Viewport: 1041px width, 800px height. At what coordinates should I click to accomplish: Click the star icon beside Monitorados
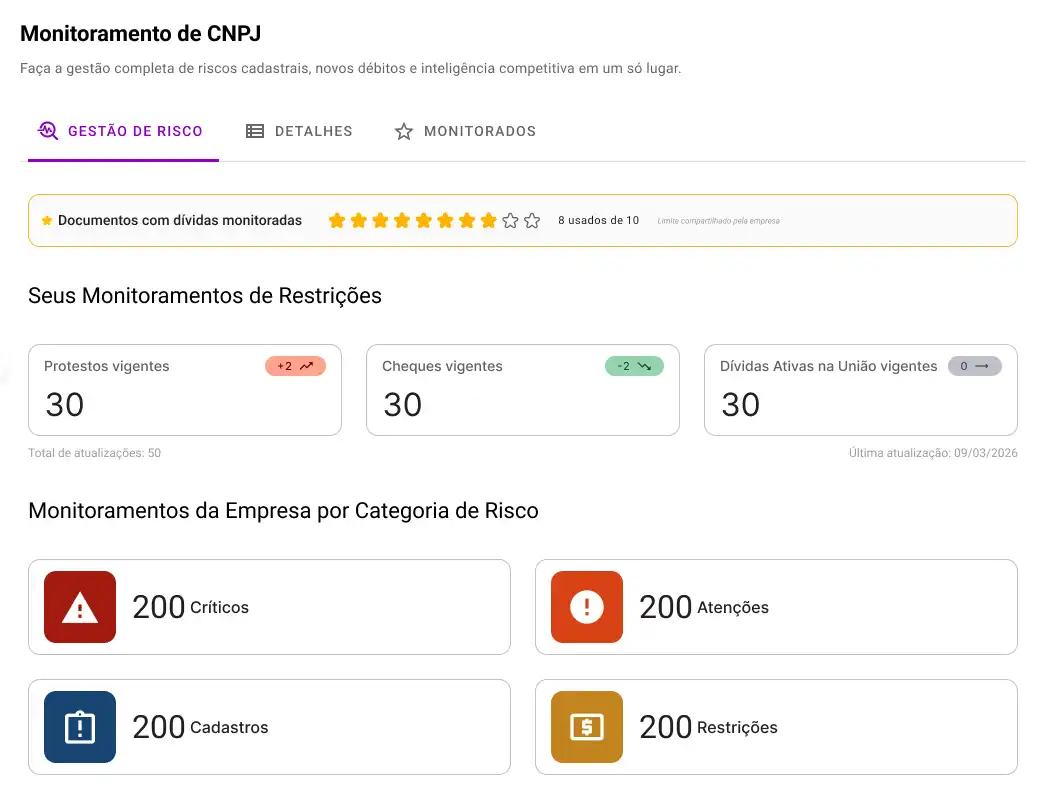coord(403,130)
